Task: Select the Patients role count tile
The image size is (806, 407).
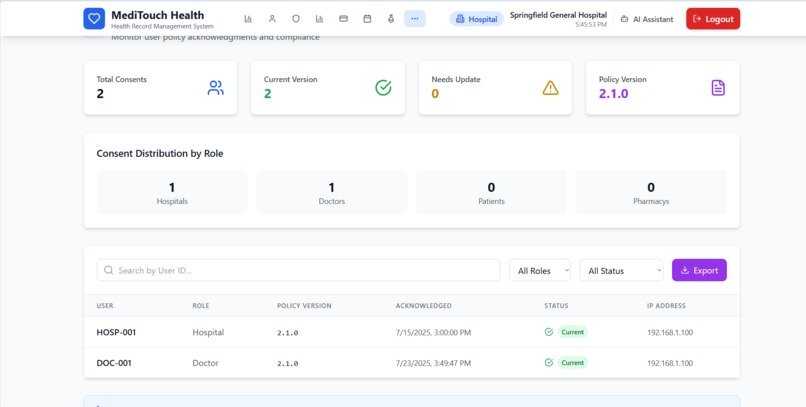Action: pyautogui.click(x=491, y=192)
